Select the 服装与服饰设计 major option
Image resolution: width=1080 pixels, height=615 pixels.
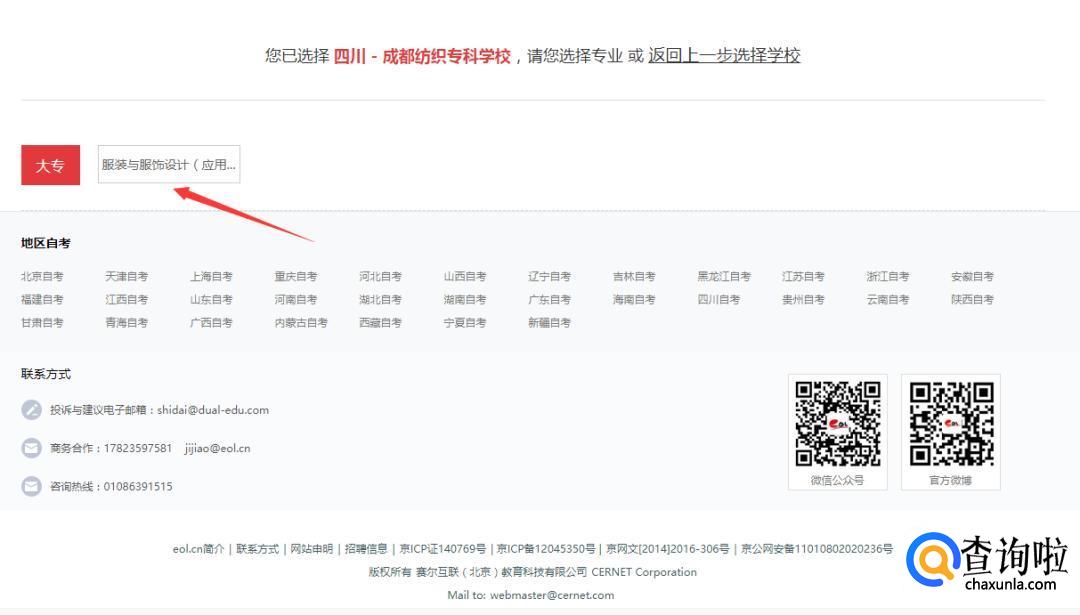coord(169,164)
